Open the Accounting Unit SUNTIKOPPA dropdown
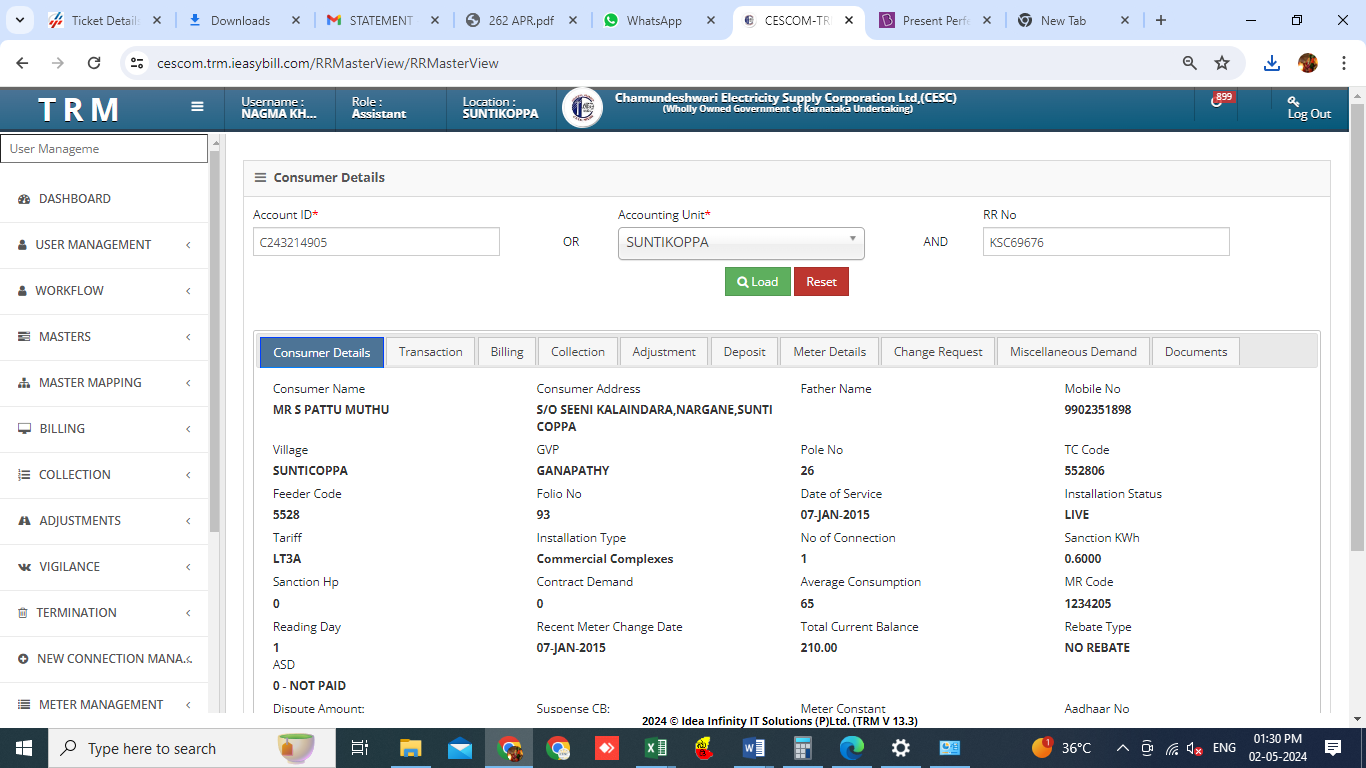 pos(741,244)
